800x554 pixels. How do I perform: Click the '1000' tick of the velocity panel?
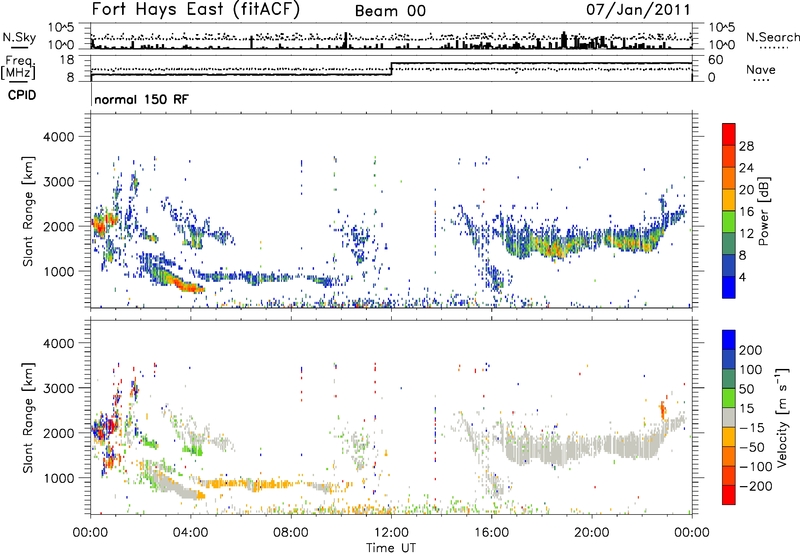pos(58,478)
